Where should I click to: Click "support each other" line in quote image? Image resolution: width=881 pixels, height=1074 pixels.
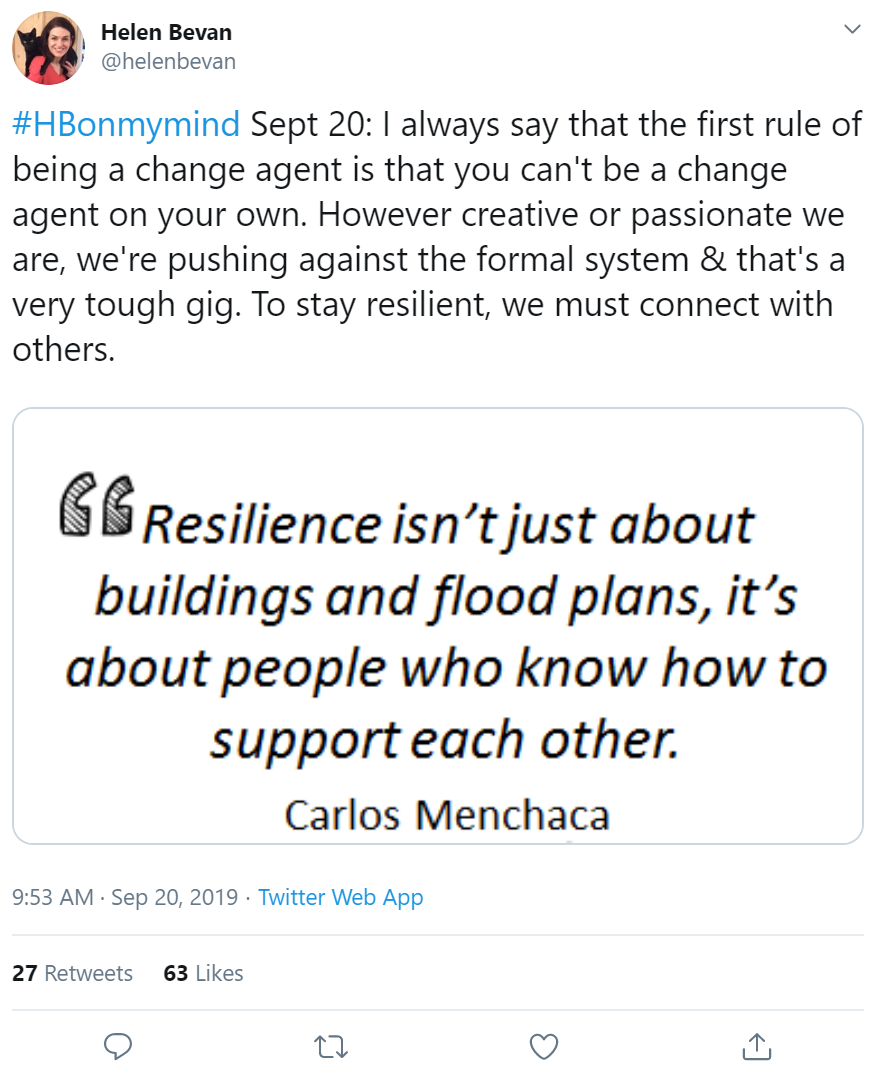[443, 739]
